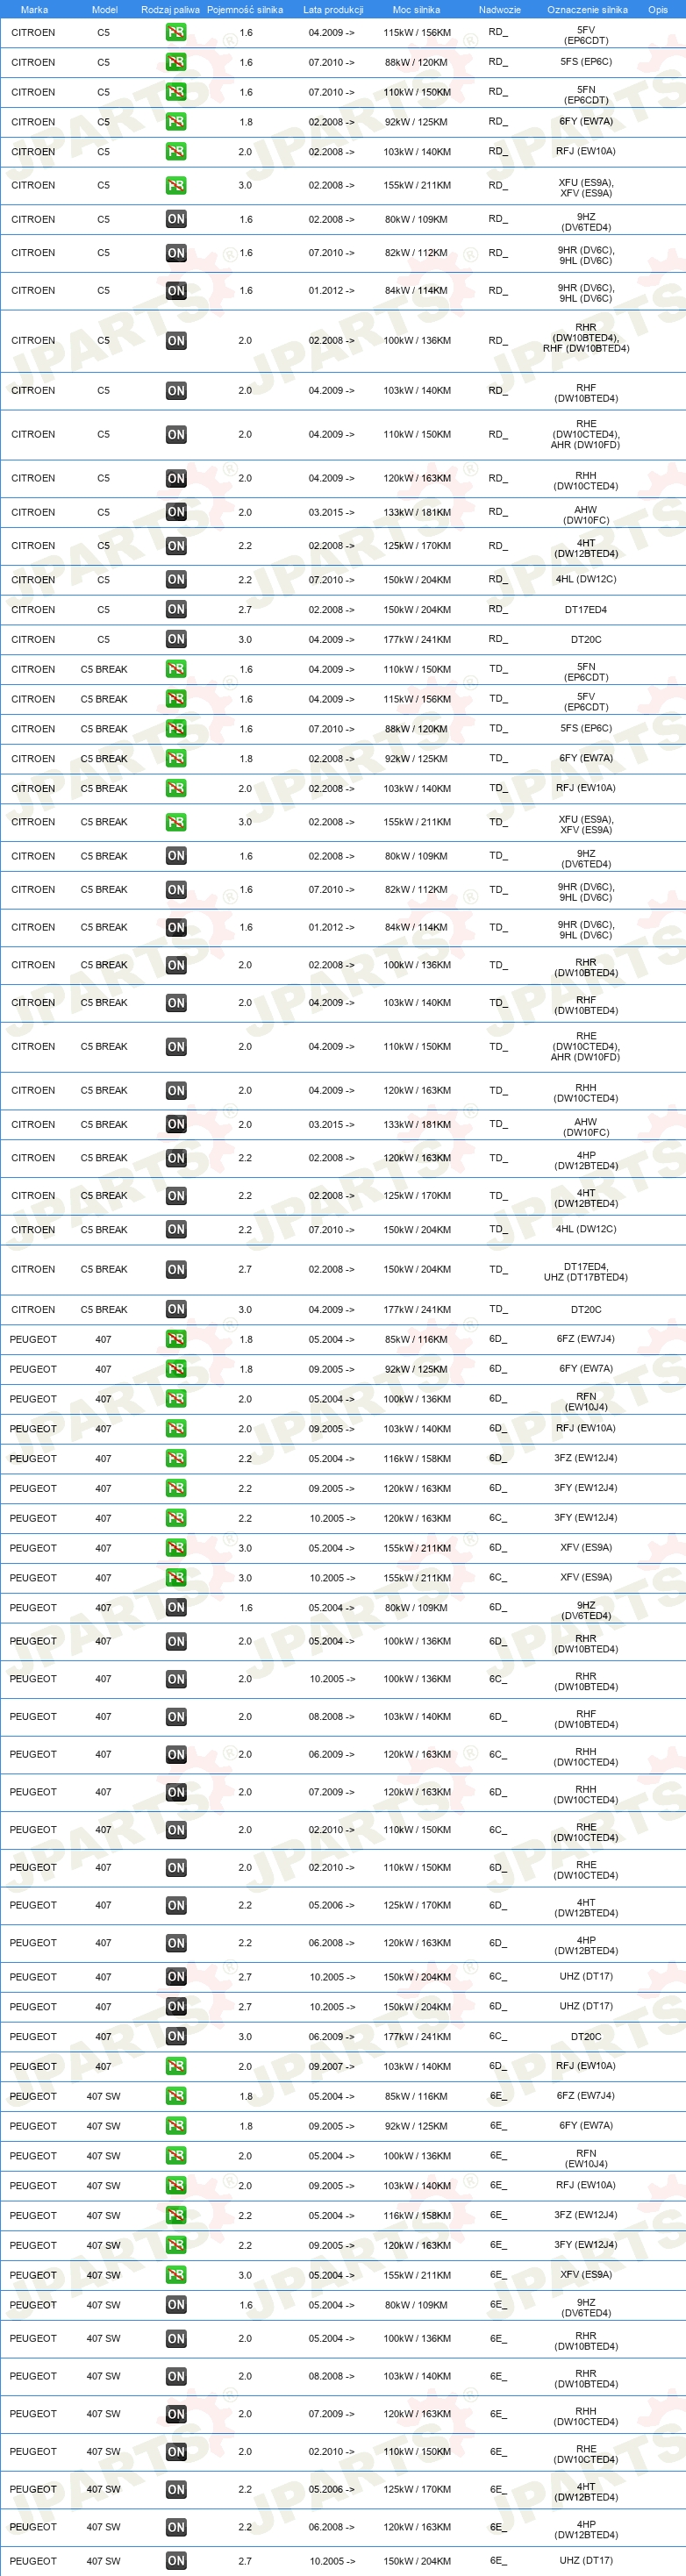Click petrol icon in C5 RD_ 155kW/211KM row
Screen dimensions: 686x2576
click(176, 185)
